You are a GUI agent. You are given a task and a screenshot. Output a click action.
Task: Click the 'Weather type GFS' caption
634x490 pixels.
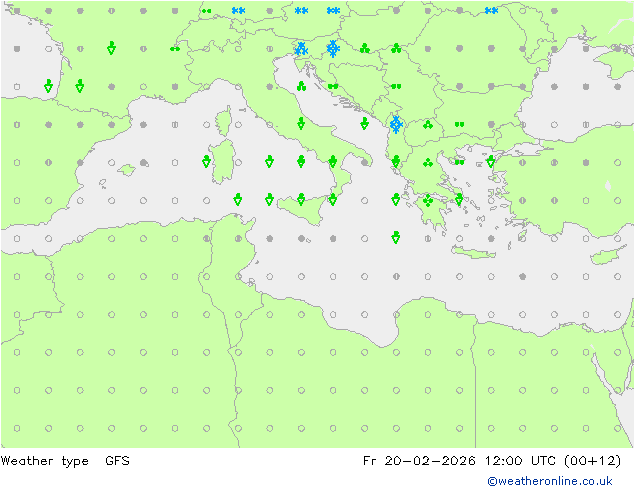point(65,461)
